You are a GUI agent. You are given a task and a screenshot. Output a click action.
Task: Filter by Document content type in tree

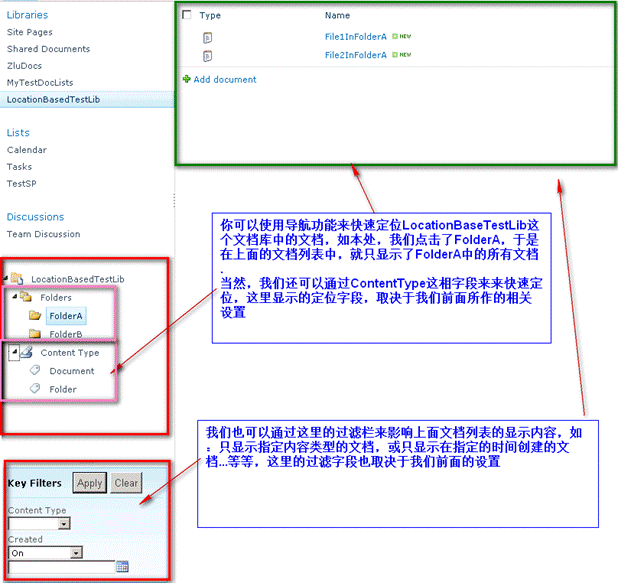[72, 371]
